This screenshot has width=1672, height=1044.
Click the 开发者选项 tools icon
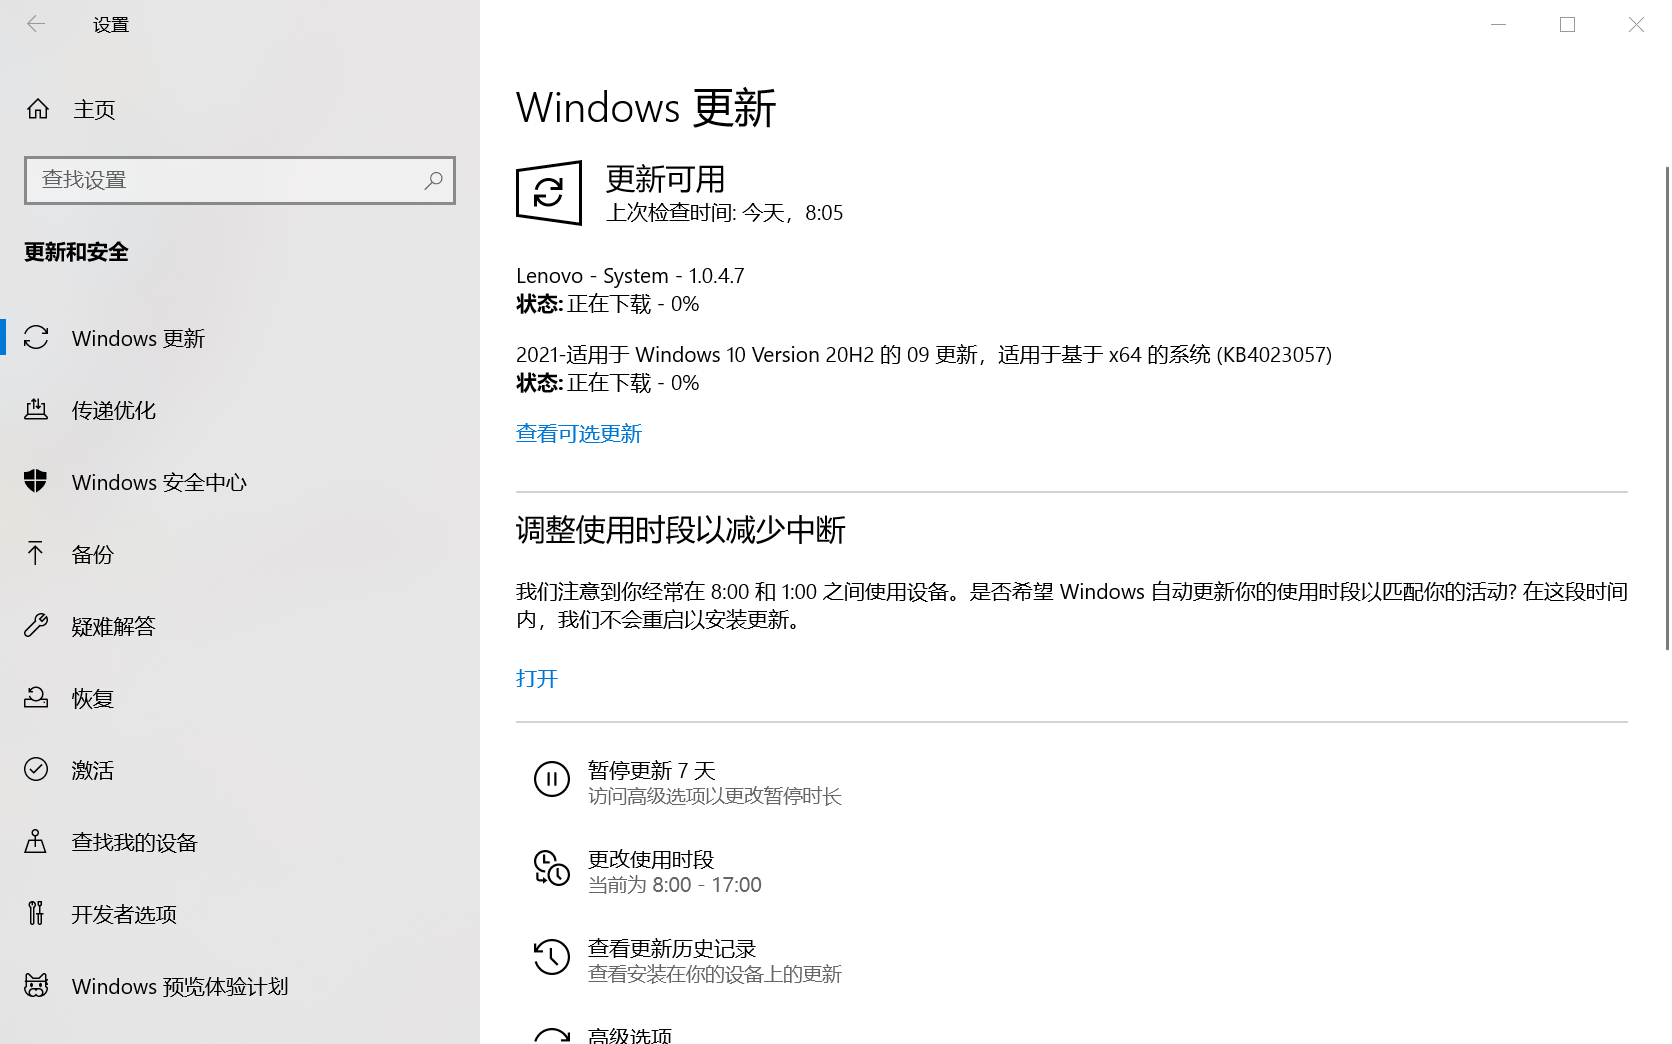[36, 913]
